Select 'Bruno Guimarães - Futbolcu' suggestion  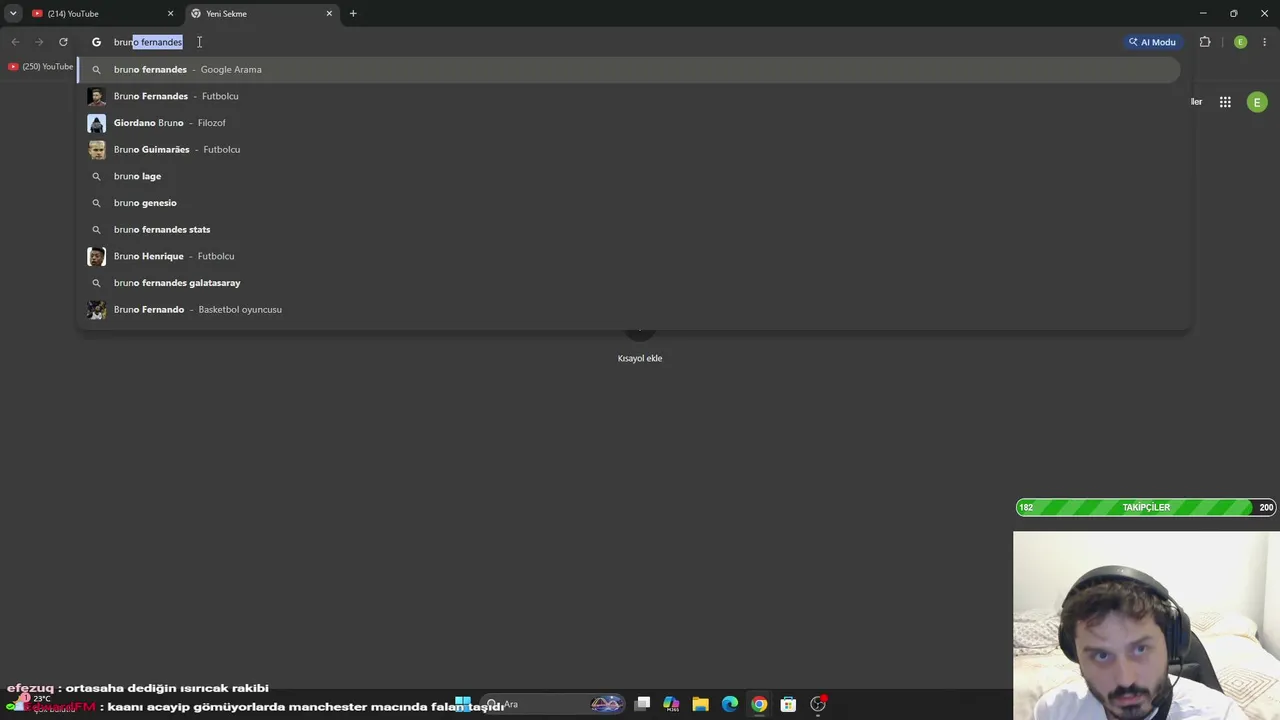(x=630, y=150)
